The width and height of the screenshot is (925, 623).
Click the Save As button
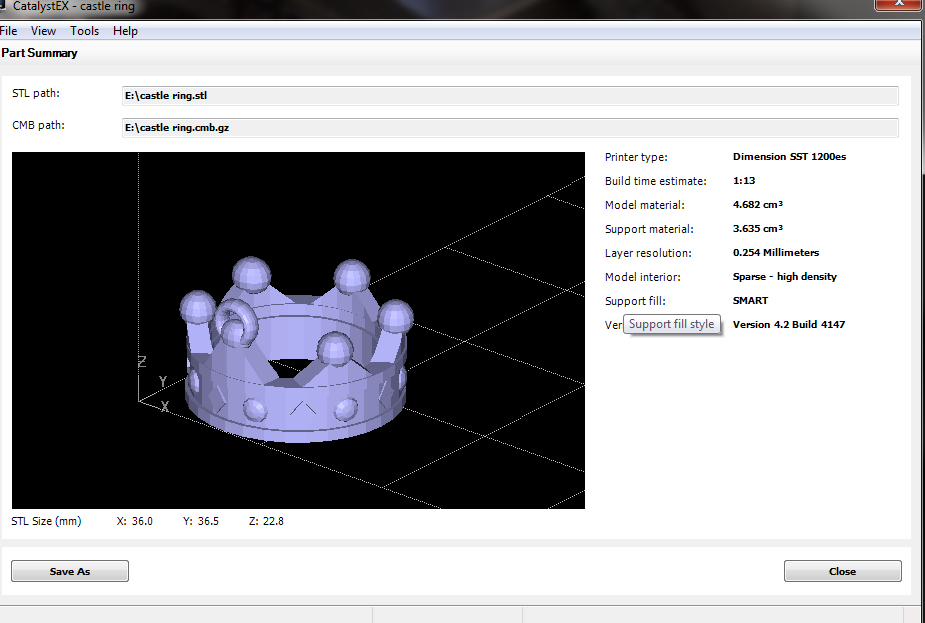point(70,571)
